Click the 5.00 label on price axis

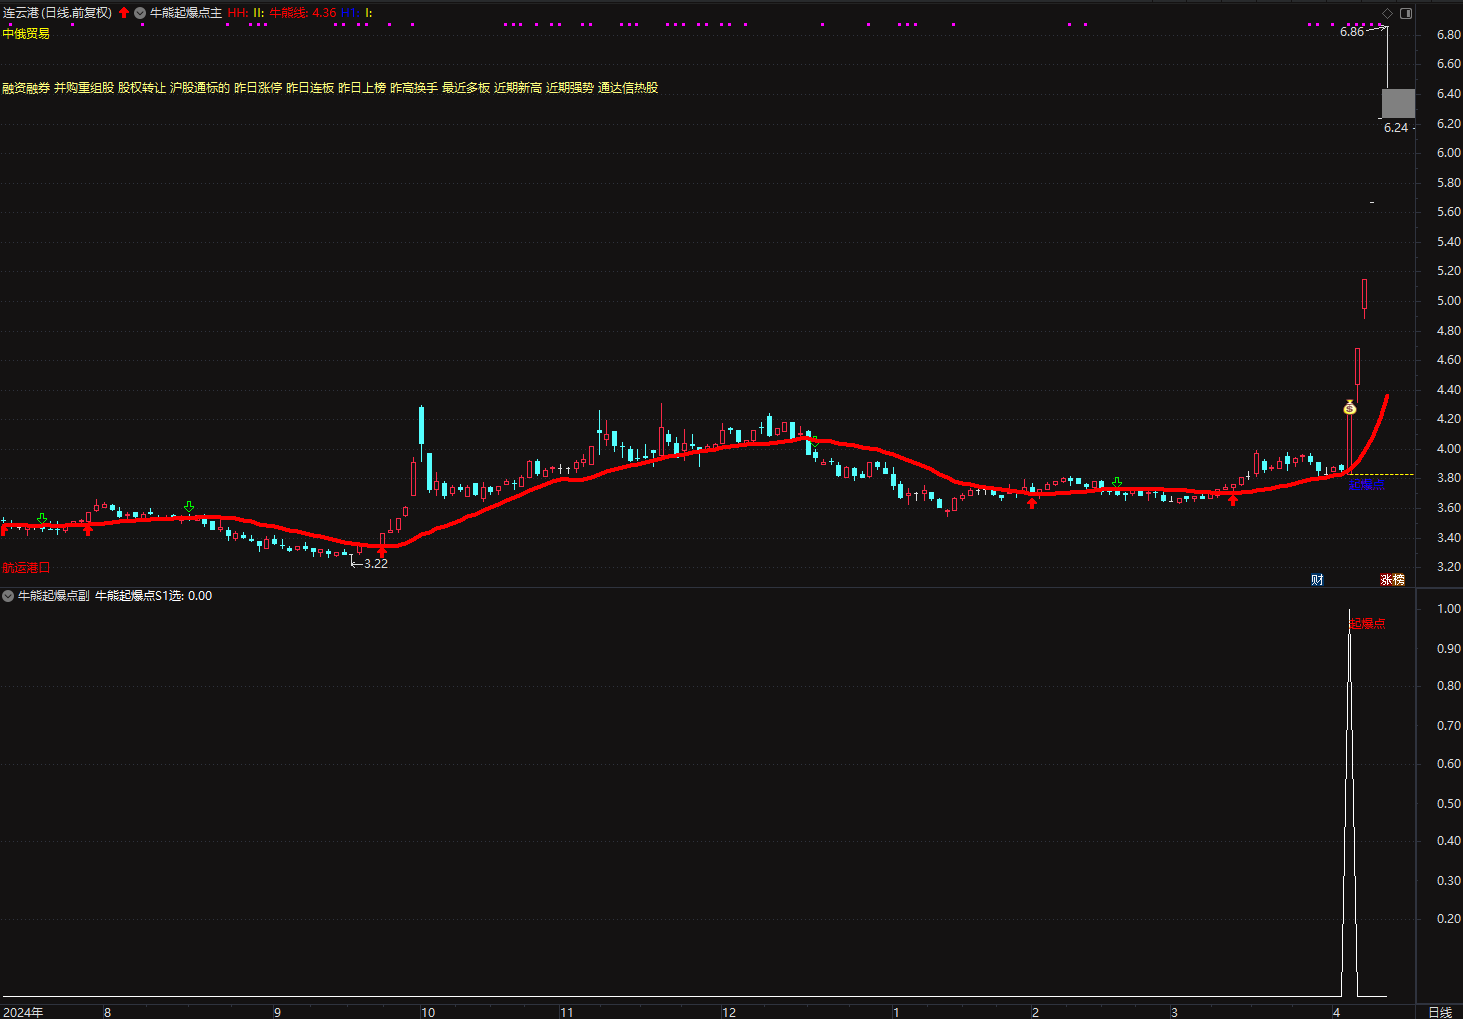point(1449,301)
